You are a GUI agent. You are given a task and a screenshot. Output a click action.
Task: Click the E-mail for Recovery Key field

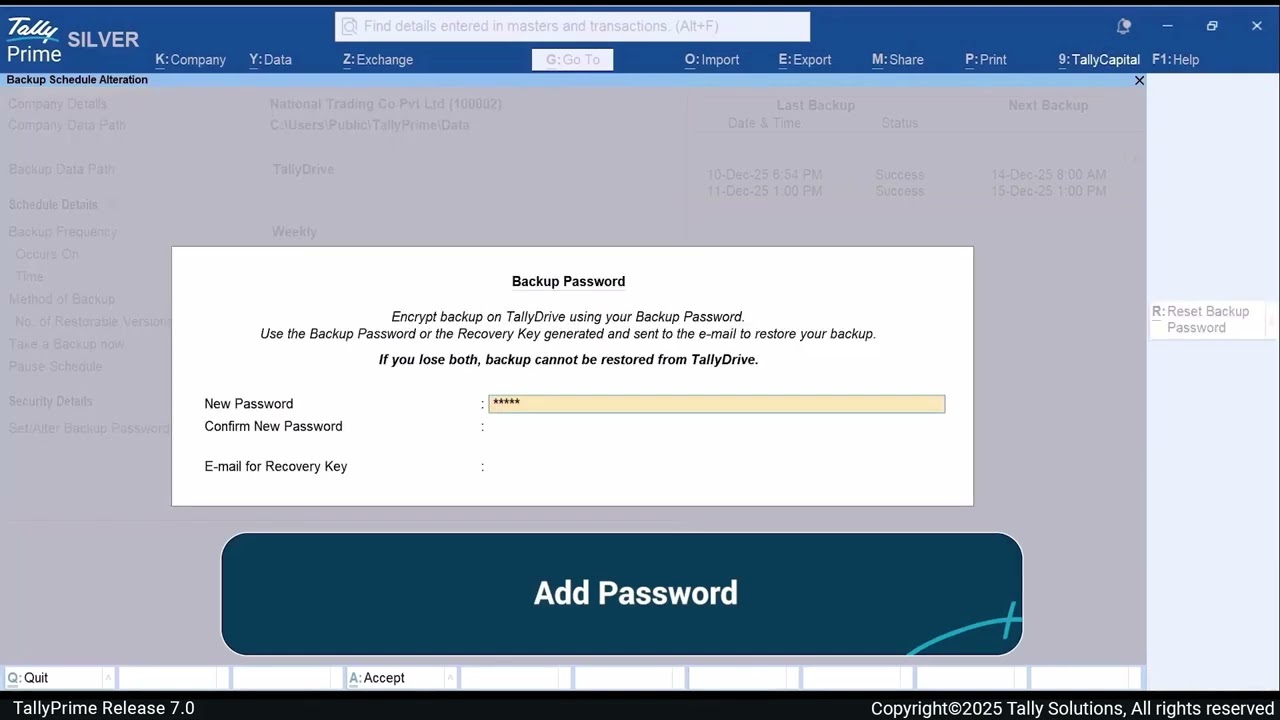click(716, 466)
